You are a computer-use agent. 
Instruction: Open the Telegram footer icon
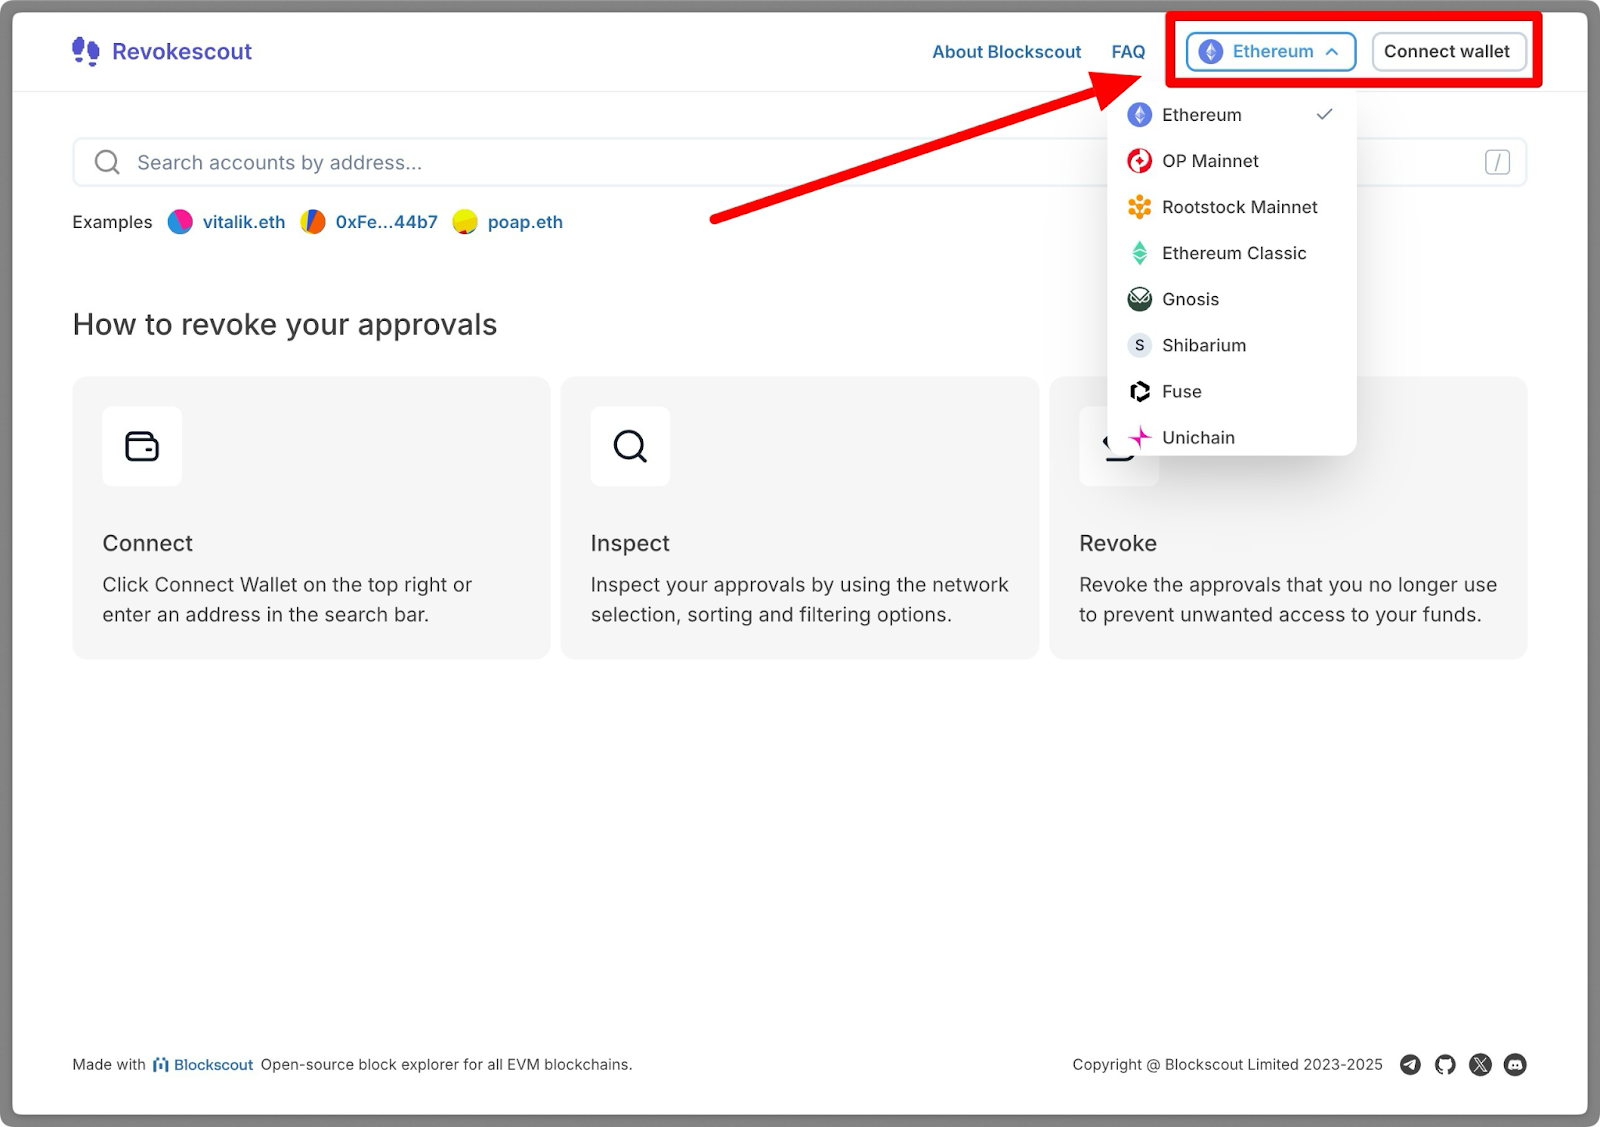[1410, 1065]
